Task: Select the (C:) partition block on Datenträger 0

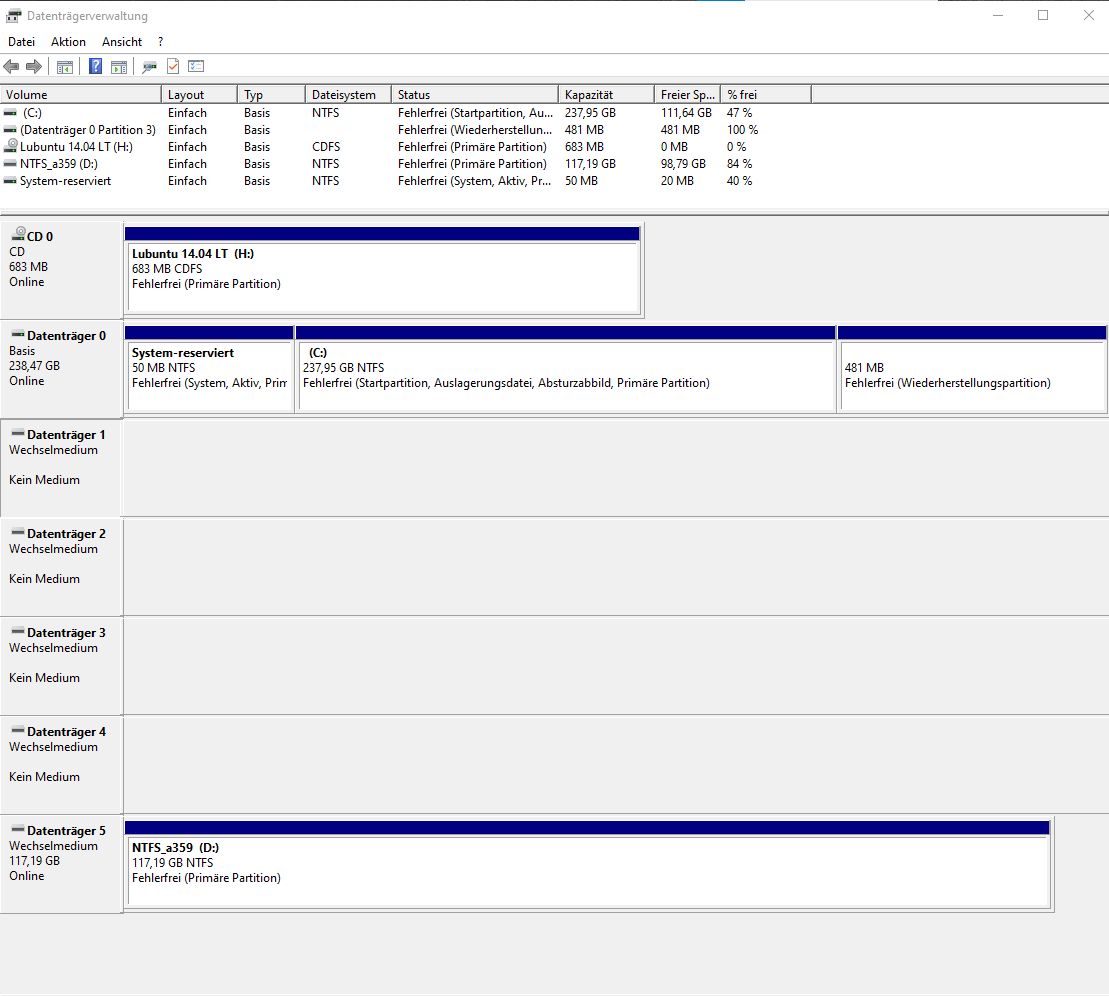Action: [565, 375]
